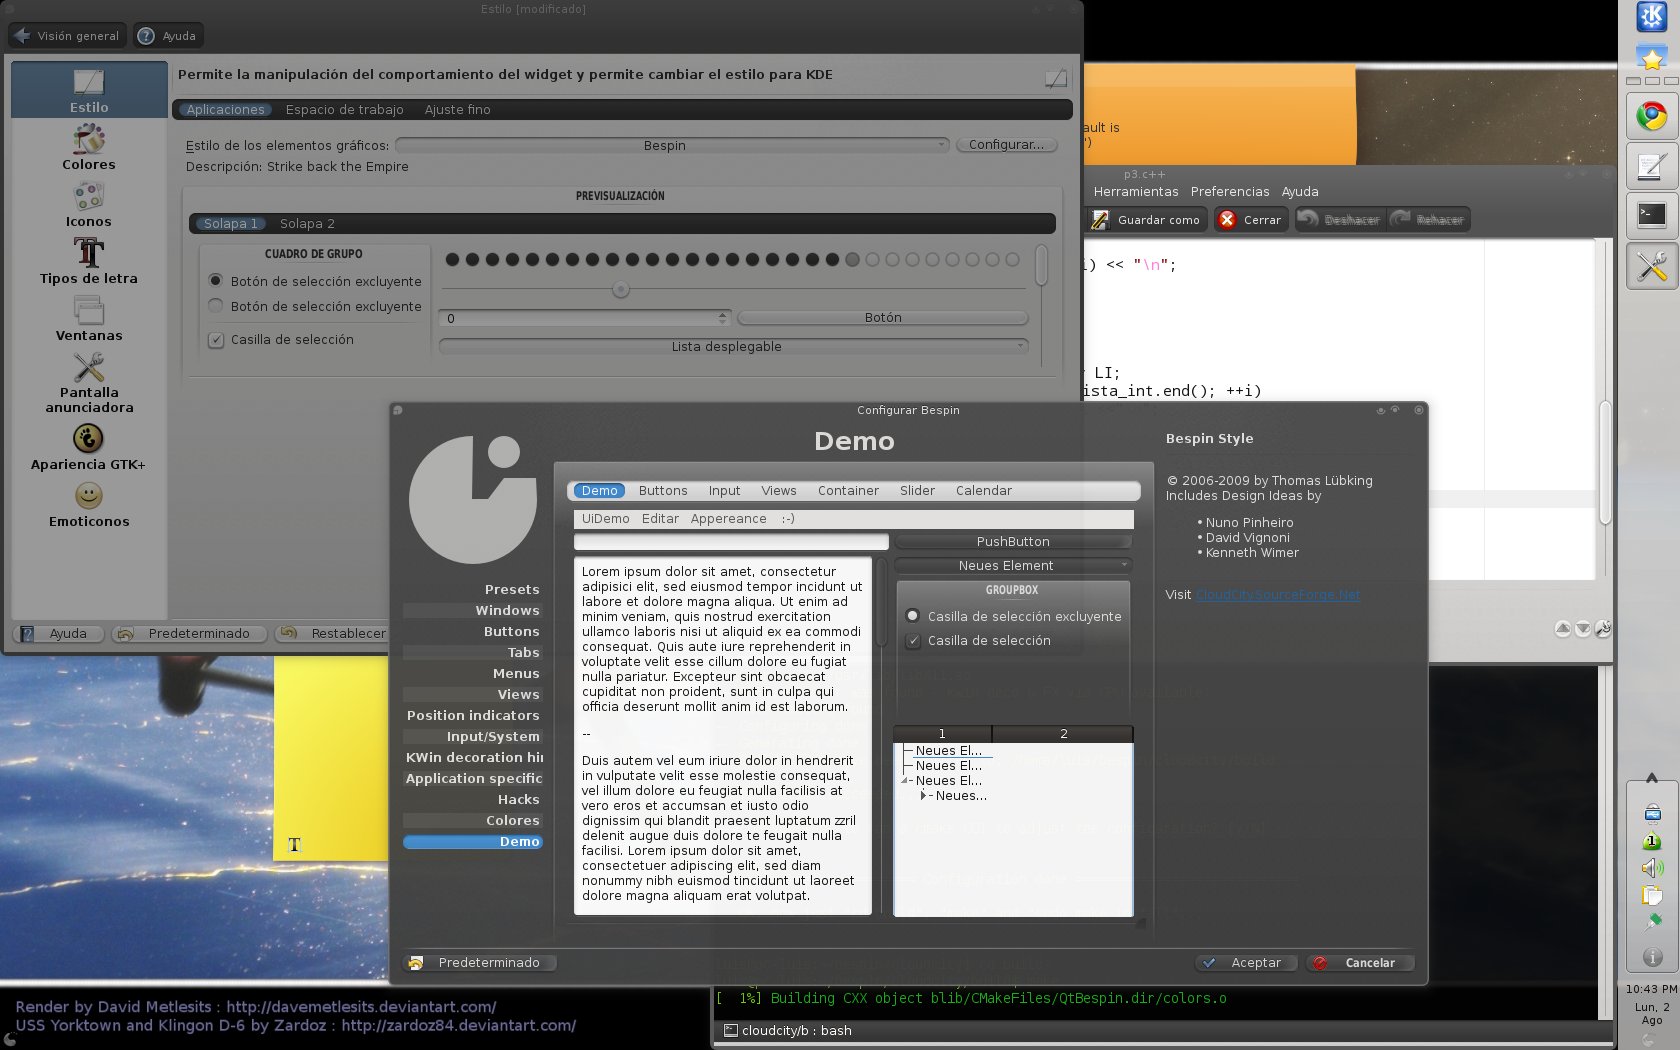Click the volume tray icon
1680x1050 pixels.
1652,868
